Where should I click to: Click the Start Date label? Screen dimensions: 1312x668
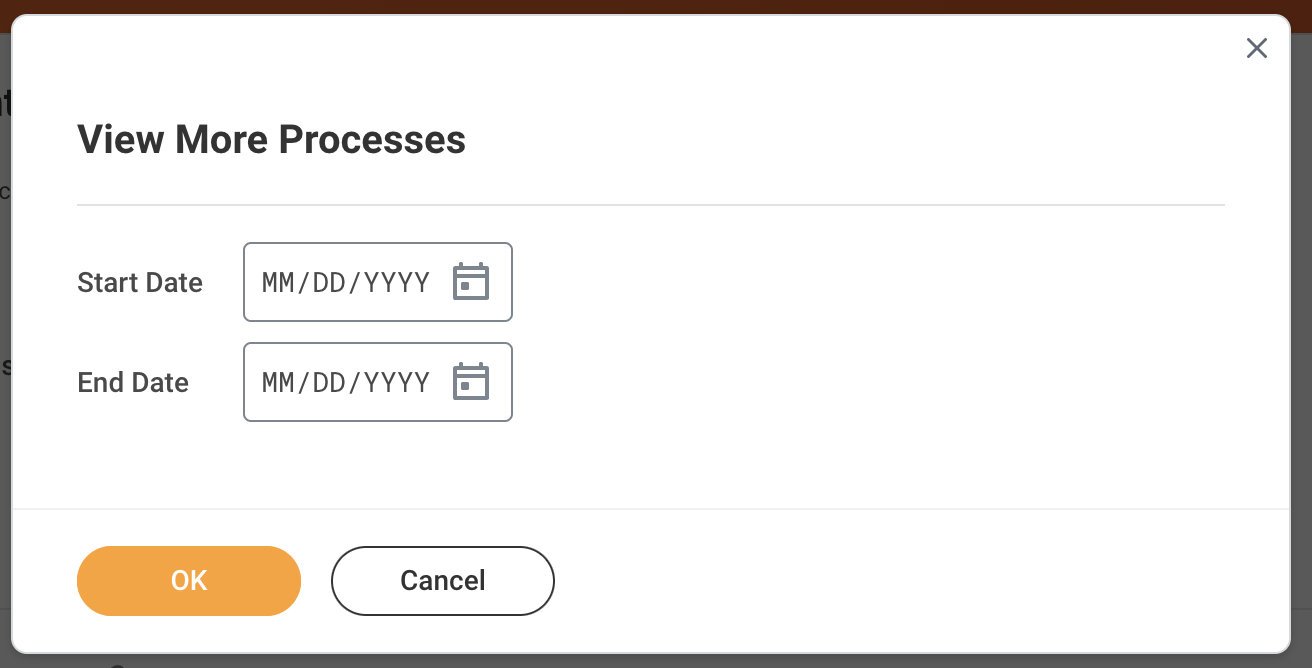point(139,282)
